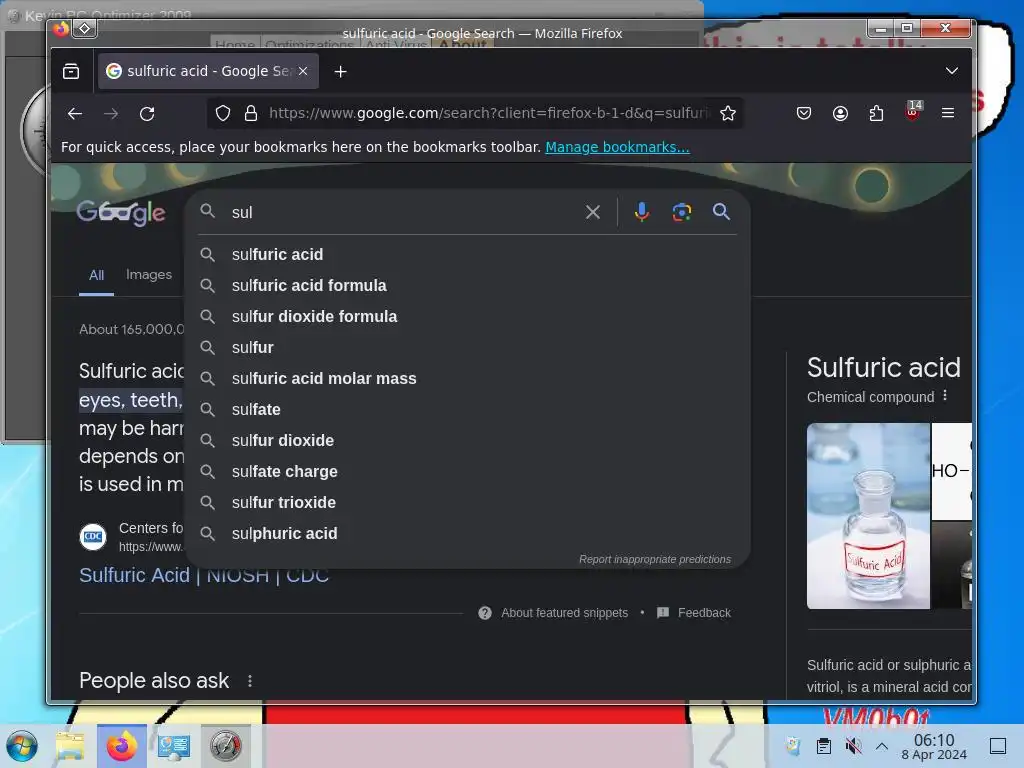Viewport: 1024px width, 768px height.
Task: Click the CDC site favicon
Action: pyautogui.click(x=93, y=537)
